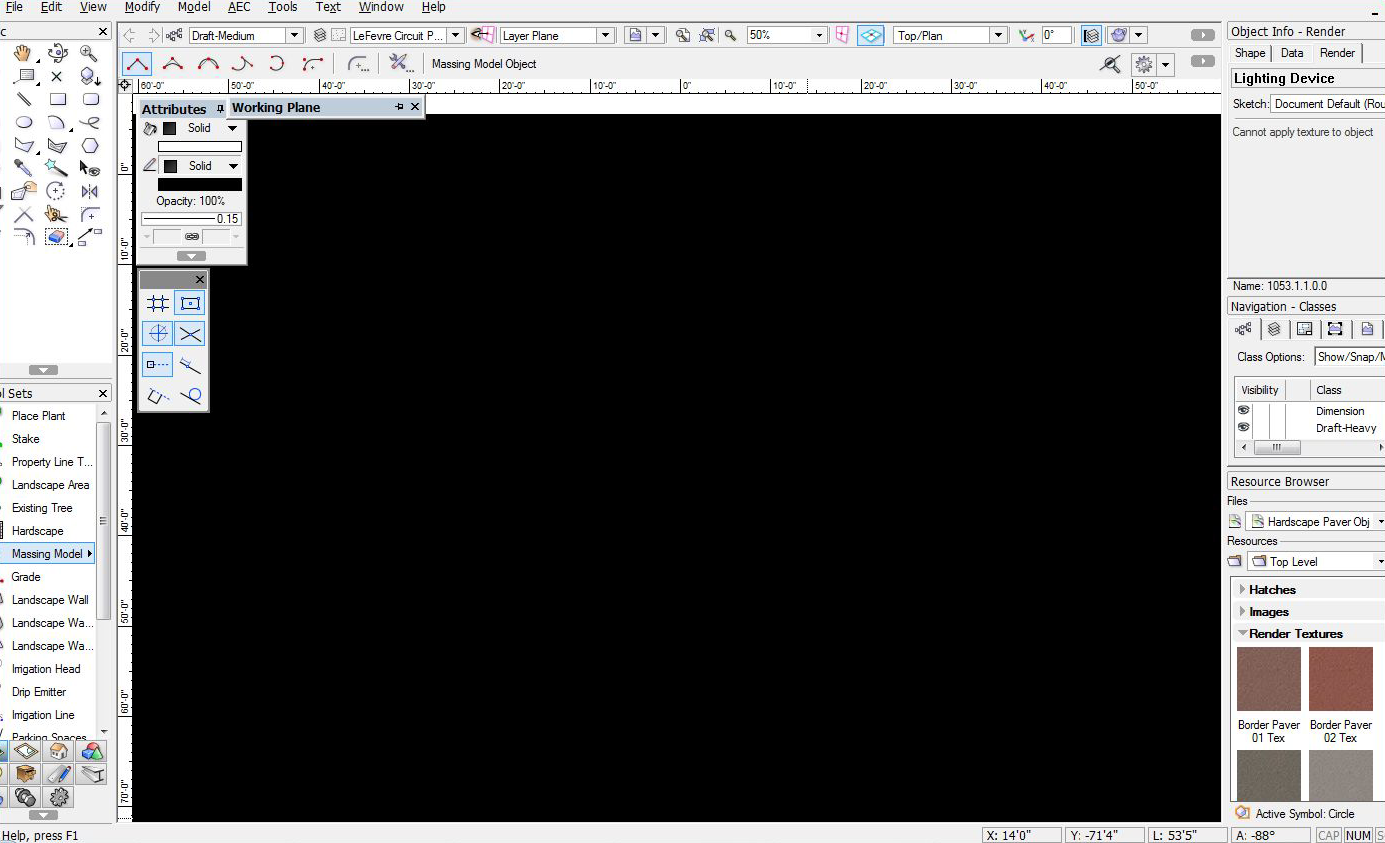Select the Border Paver 01 Tex thumbnail
Image resolution: width=1385 pixels, height=843 pixels.
(x=1268, y=679)
